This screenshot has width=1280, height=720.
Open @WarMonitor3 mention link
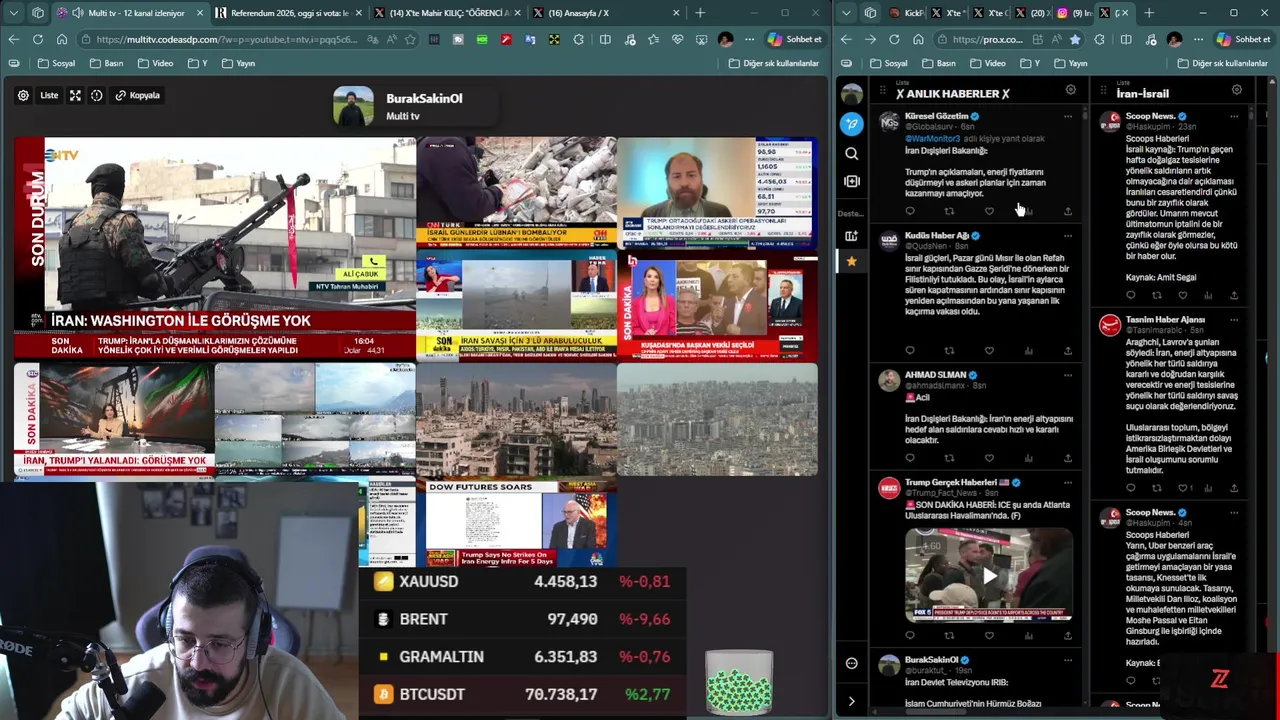[x=933, y=139]
